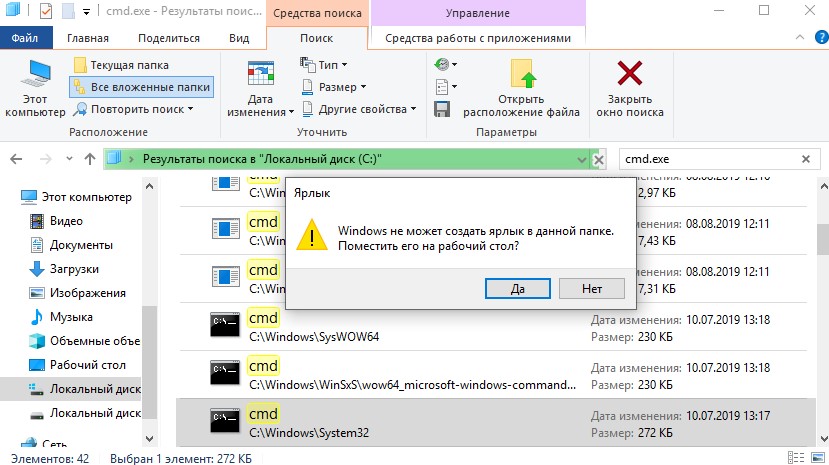Click Properties checkmark icon in title bar
The height and width of the screenshot is (465, 829).
46,11
